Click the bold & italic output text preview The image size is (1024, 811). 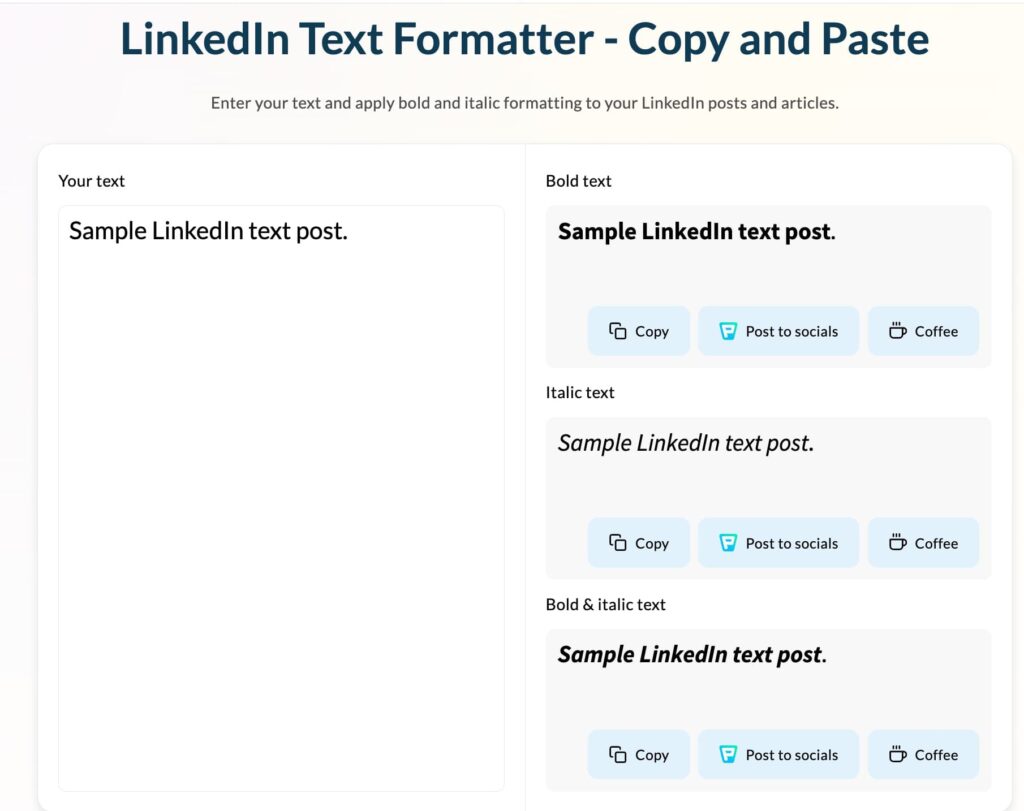pos(692,655)
